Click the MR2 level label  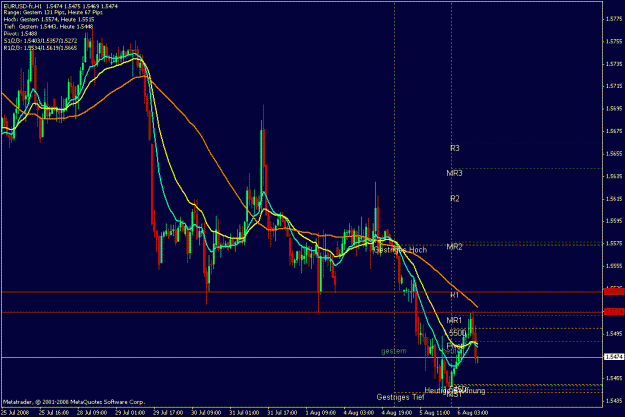(454, 247)
